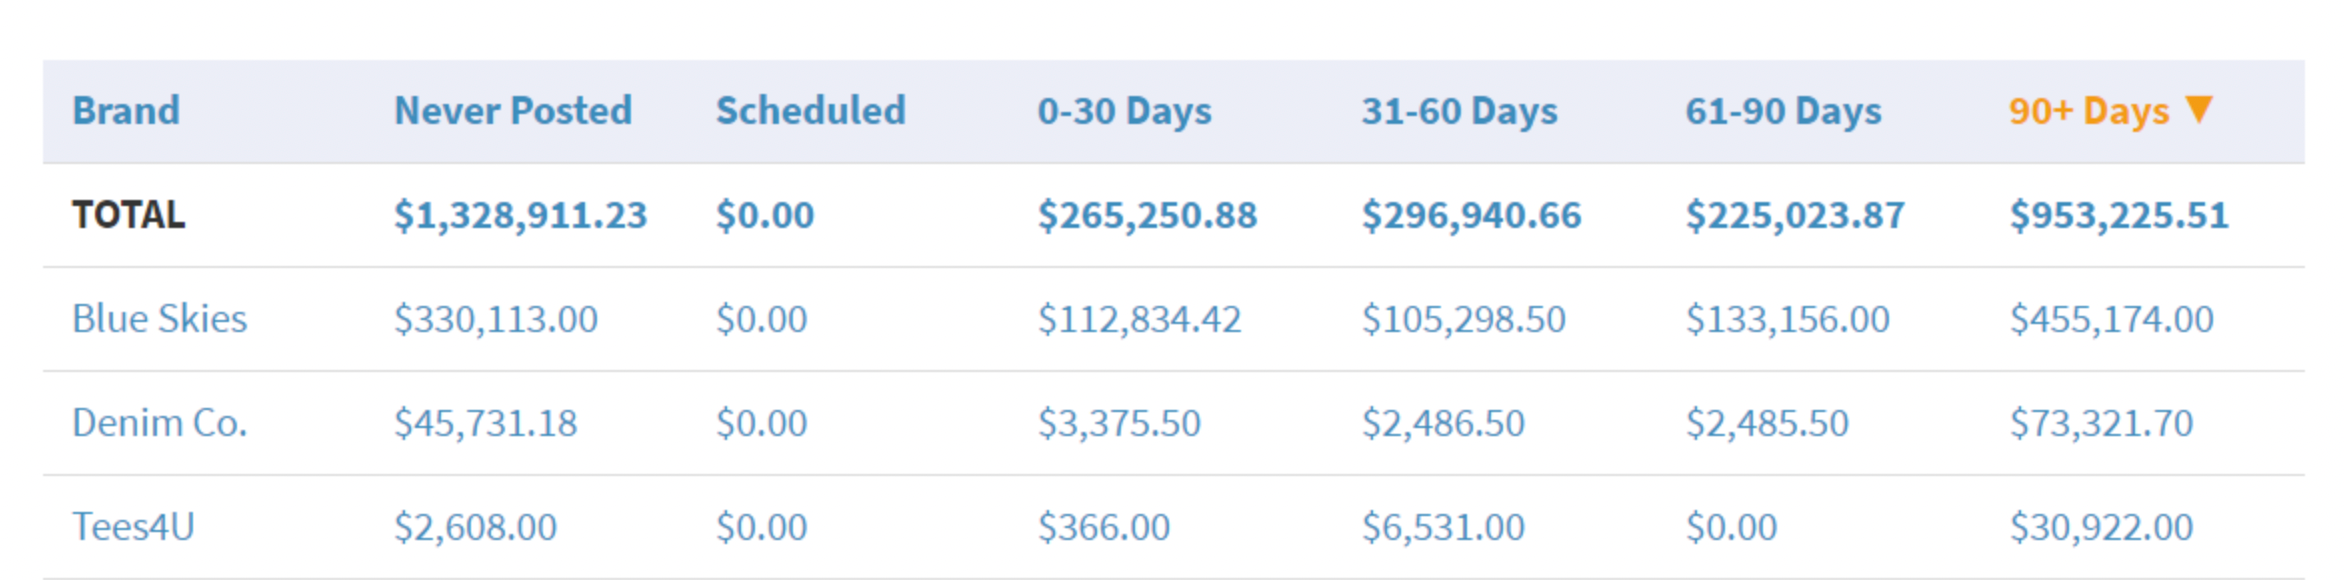Screen dimensions: 2344x580
Task: Click total 0-30 Days amount $265,250.88
Action: [1147, 215]
